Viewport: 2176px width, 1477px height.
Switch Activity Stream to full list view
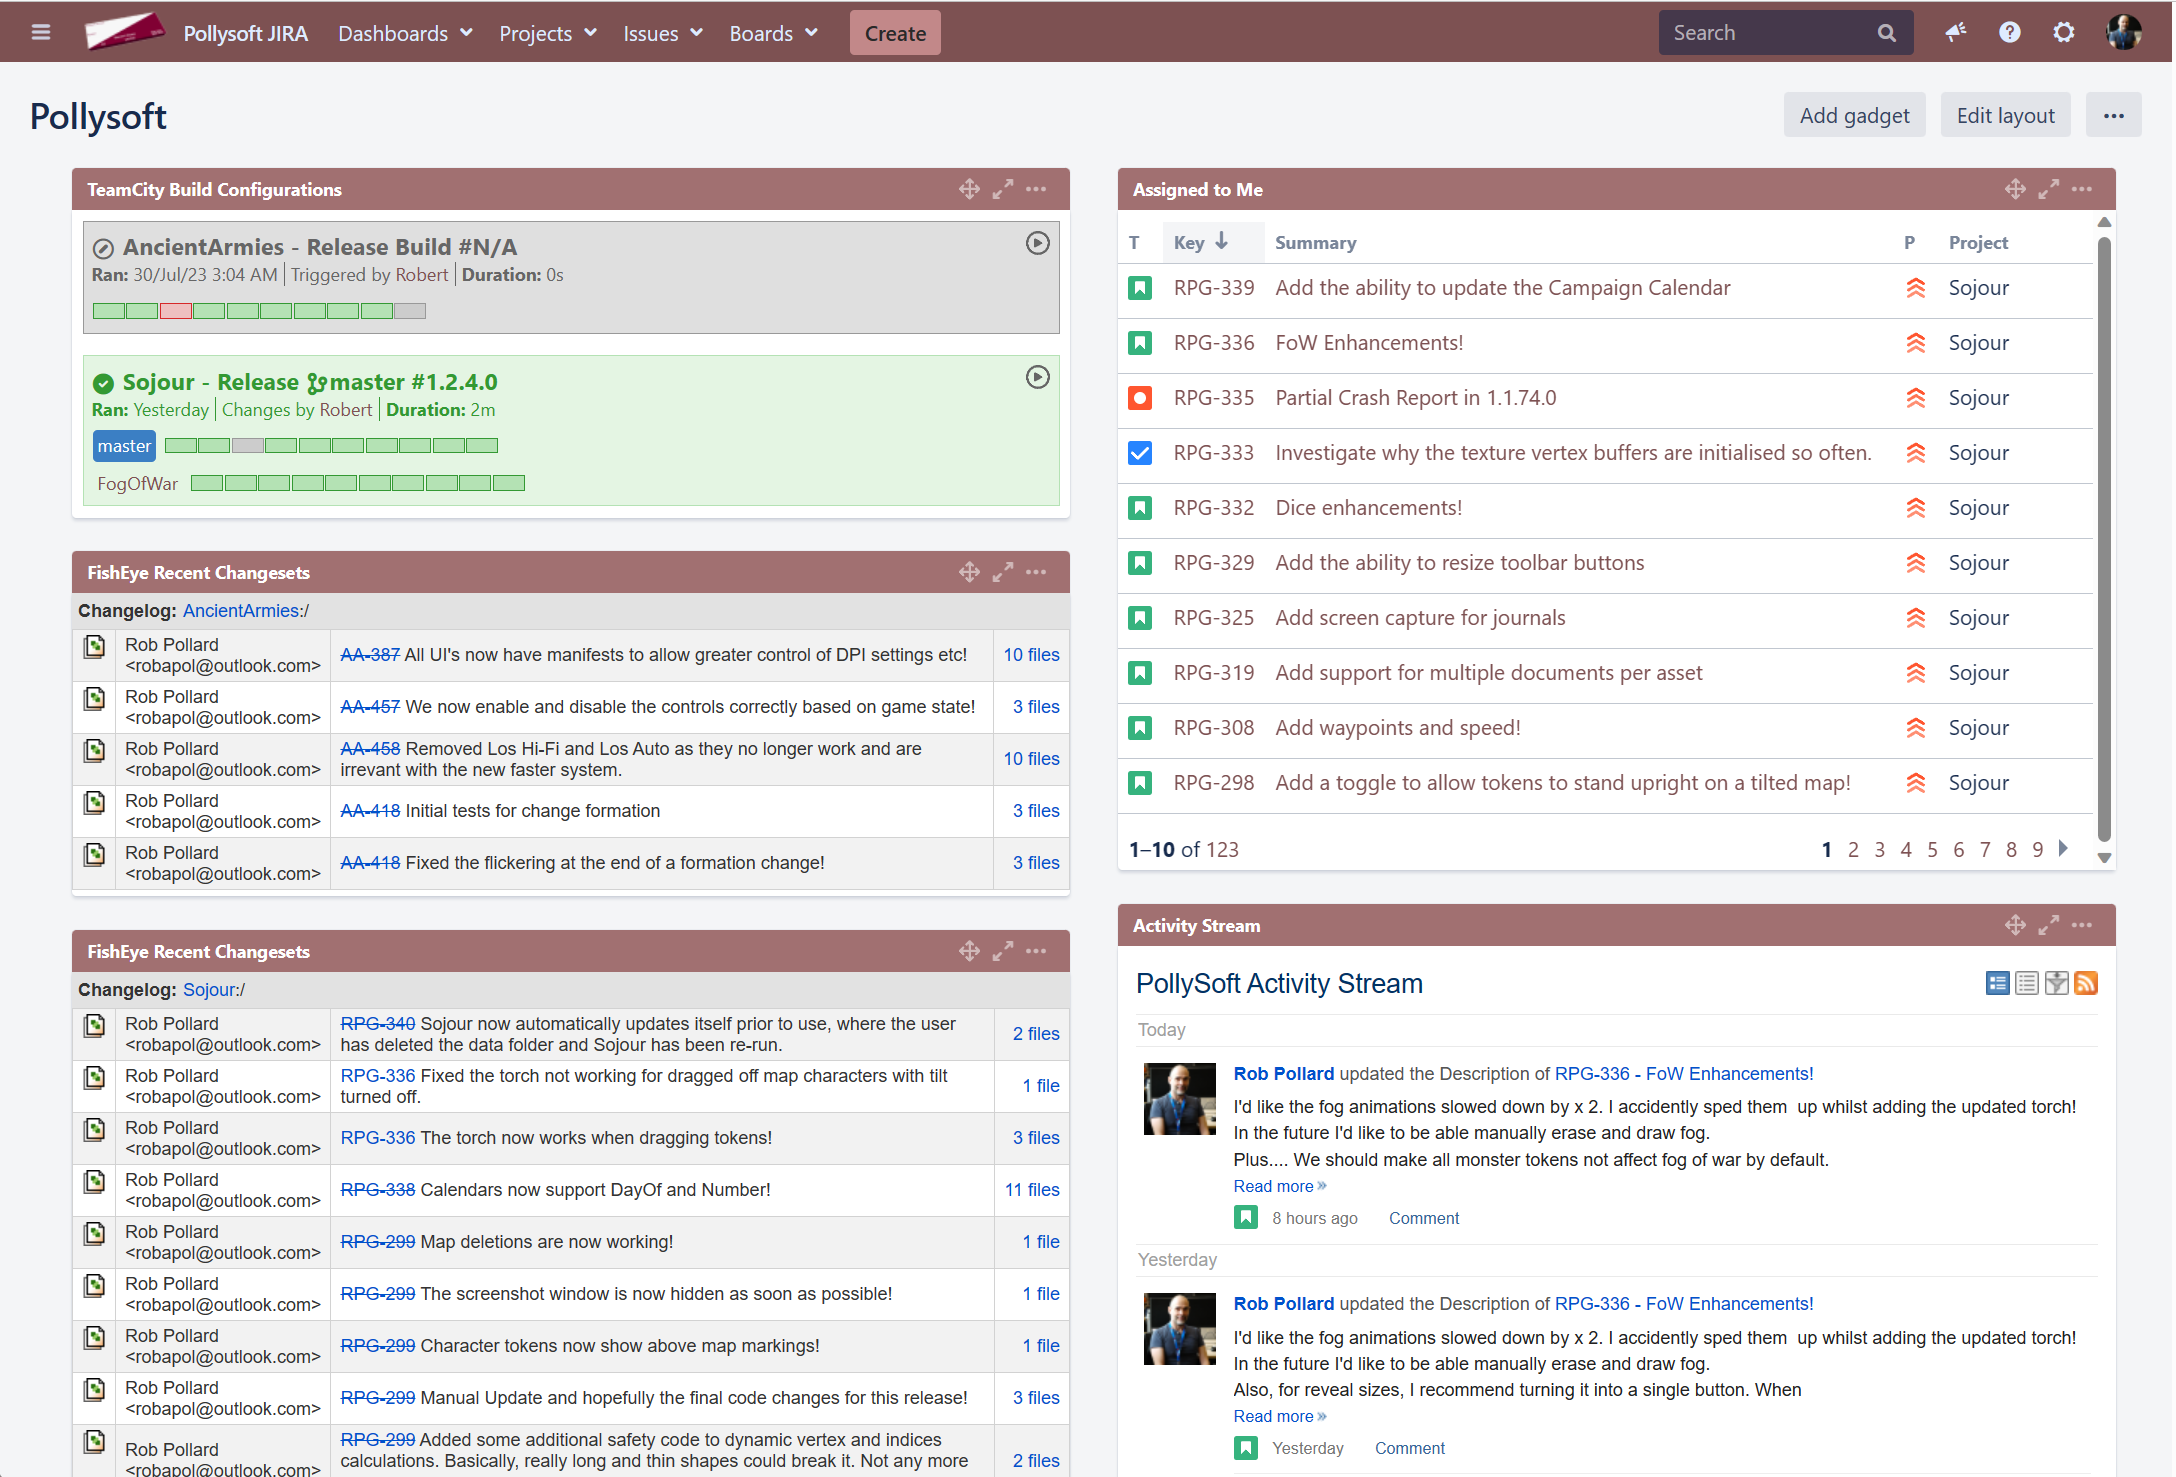click(1997, 983)
